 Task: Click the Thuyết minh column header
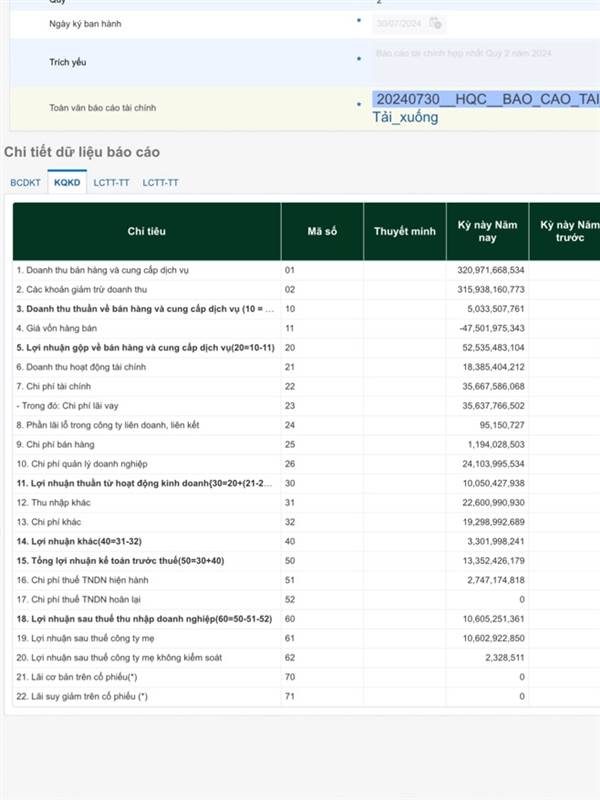[x=405, y=231]
